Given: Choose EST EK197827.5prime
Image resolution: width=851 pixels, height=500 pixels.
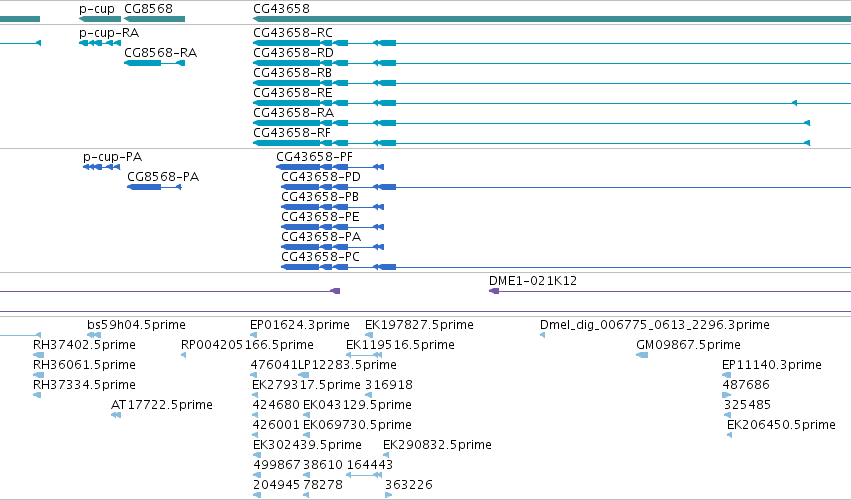Looking at the screenshot, I should point(419,325).
